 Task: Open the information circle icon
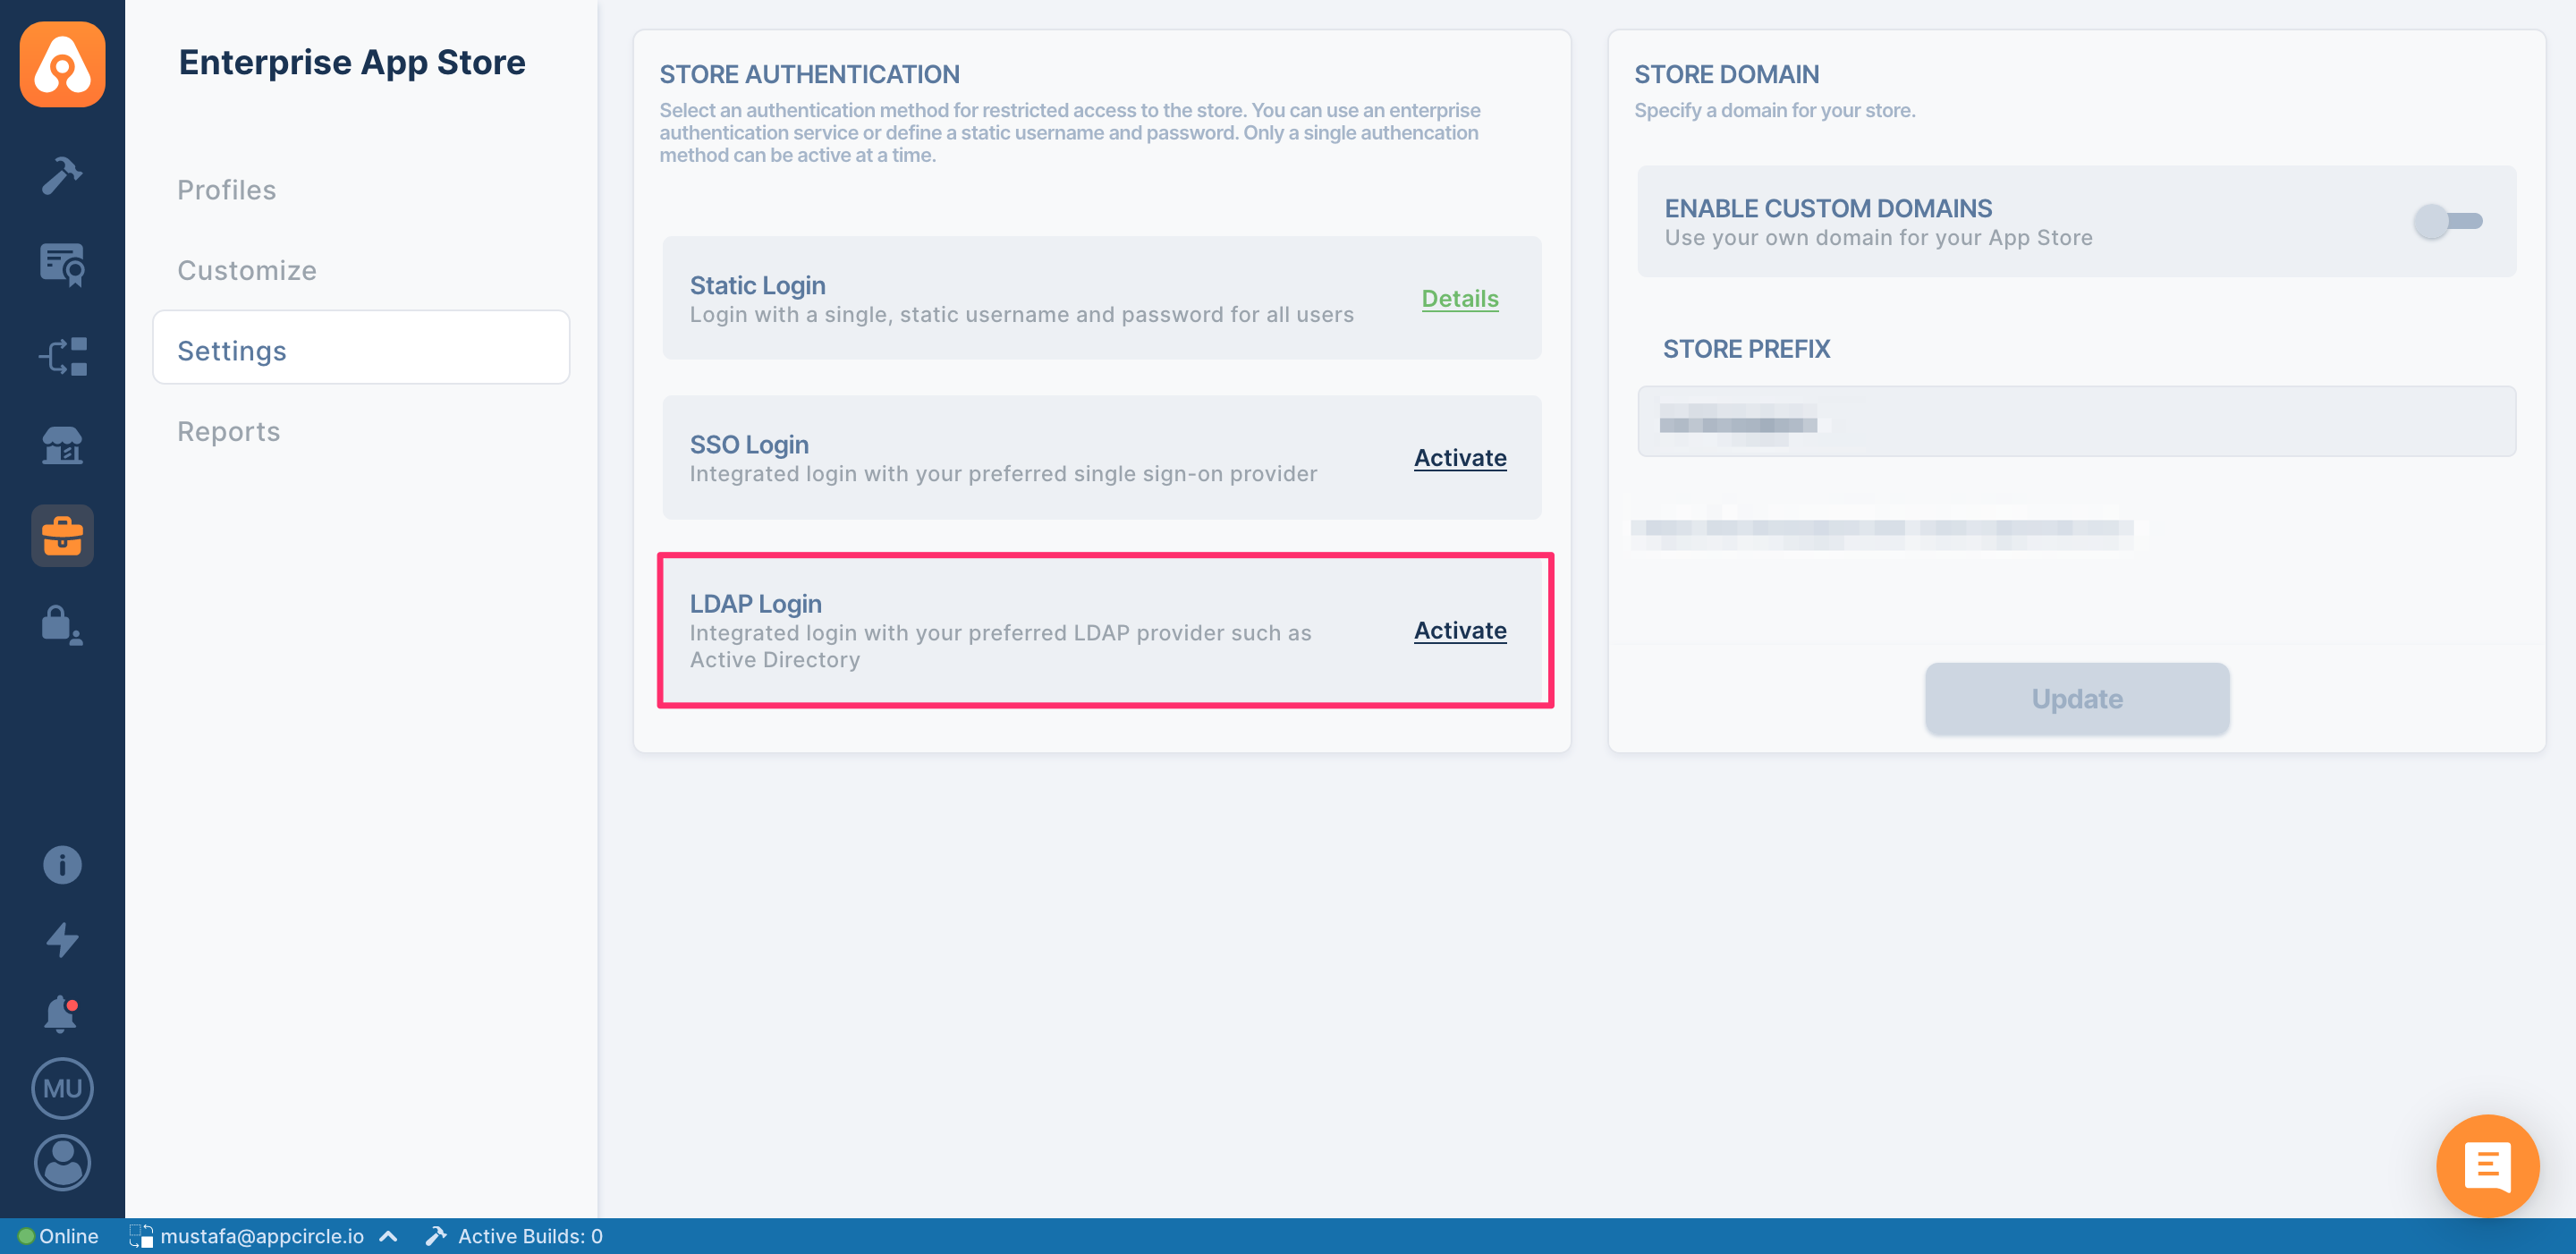(x=62, y=865)
